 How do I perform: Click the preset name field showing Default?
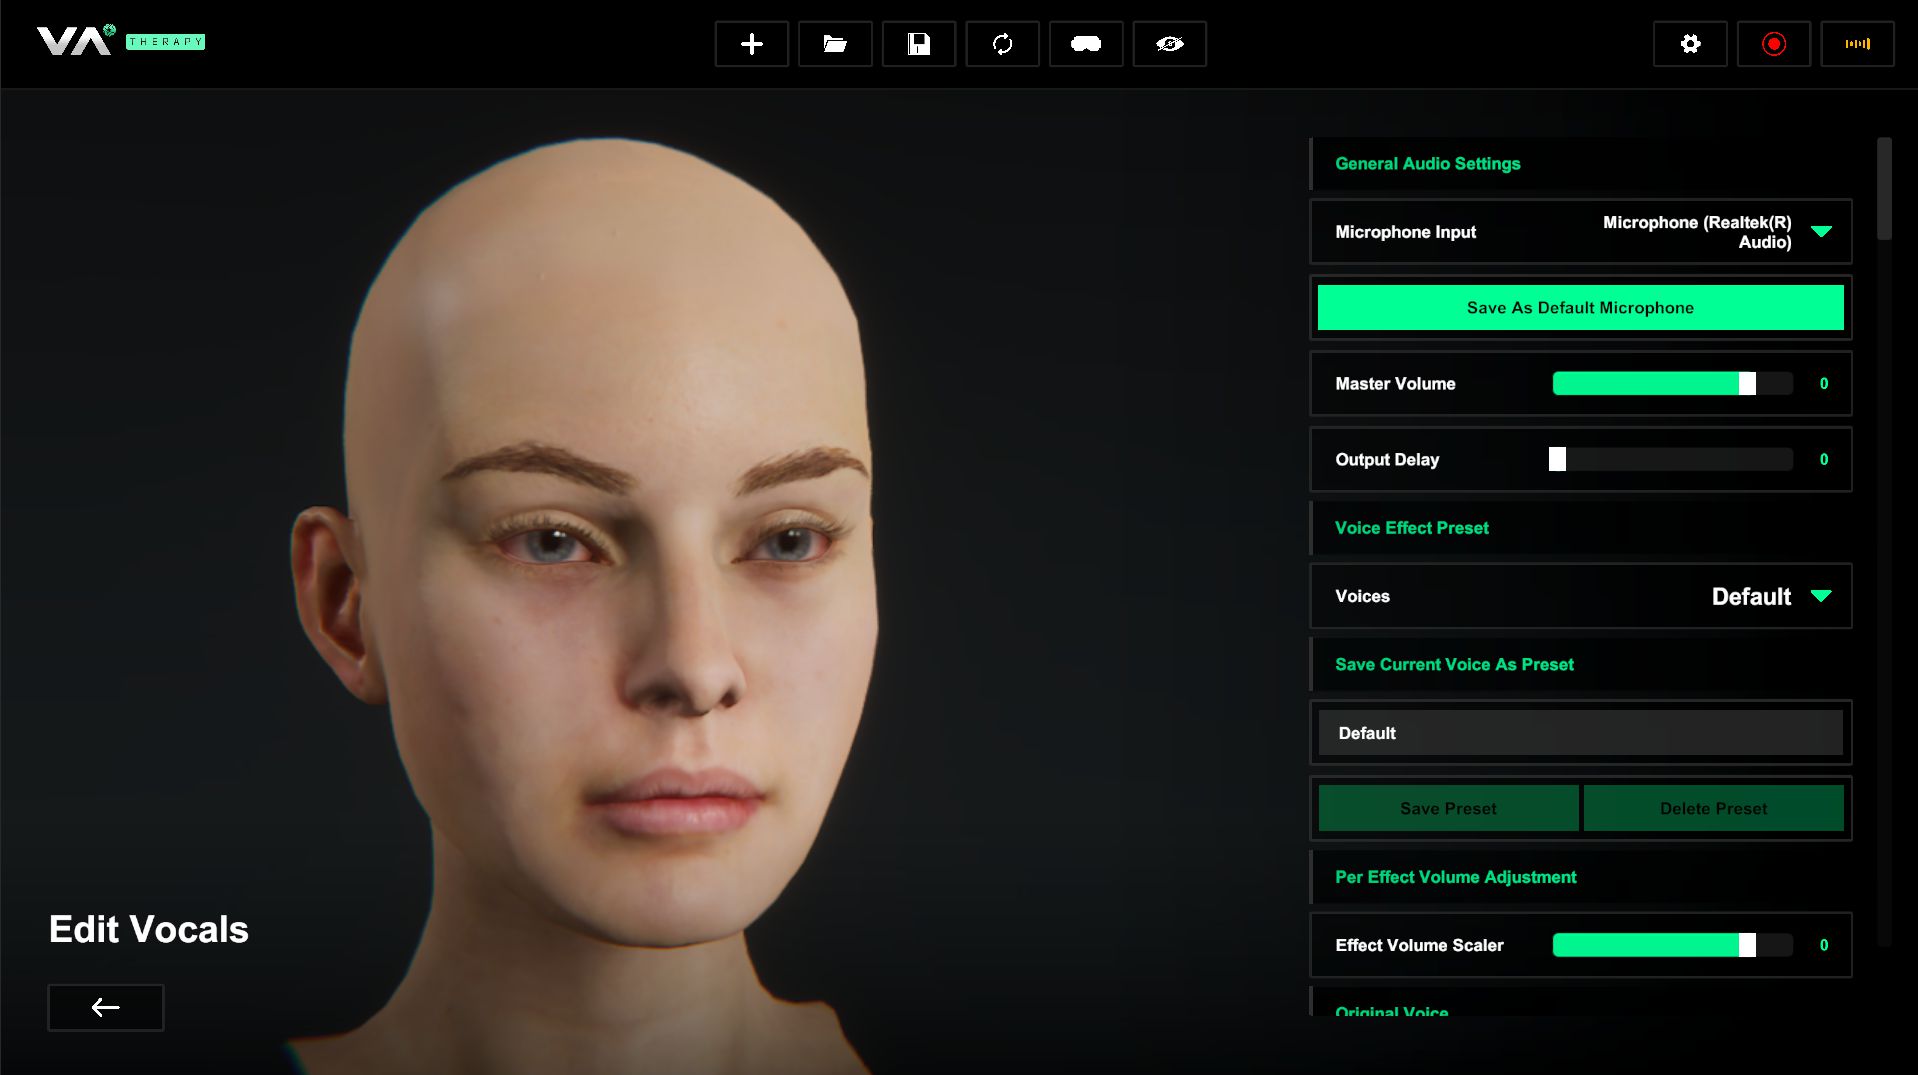point(1580,733)
